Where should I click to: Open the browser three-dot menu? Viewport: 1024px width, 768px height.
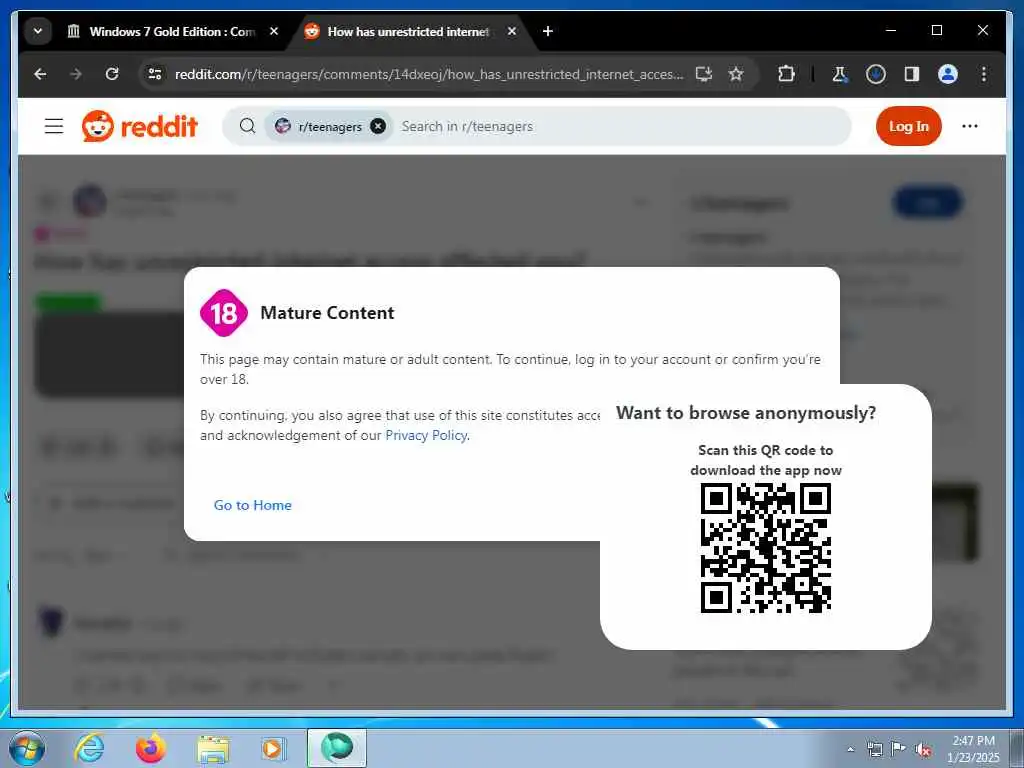point(984,74)
